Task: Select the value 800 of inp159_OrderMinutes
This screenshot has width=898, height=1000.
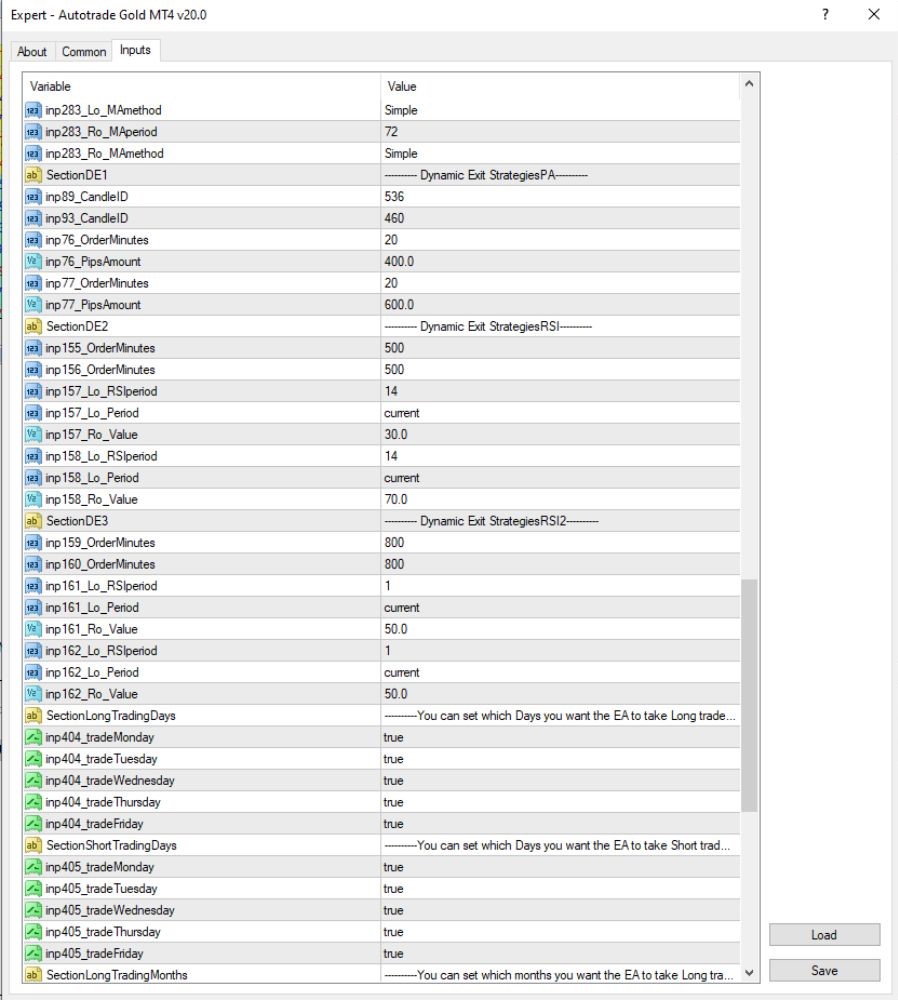Action: pos(394,543)
